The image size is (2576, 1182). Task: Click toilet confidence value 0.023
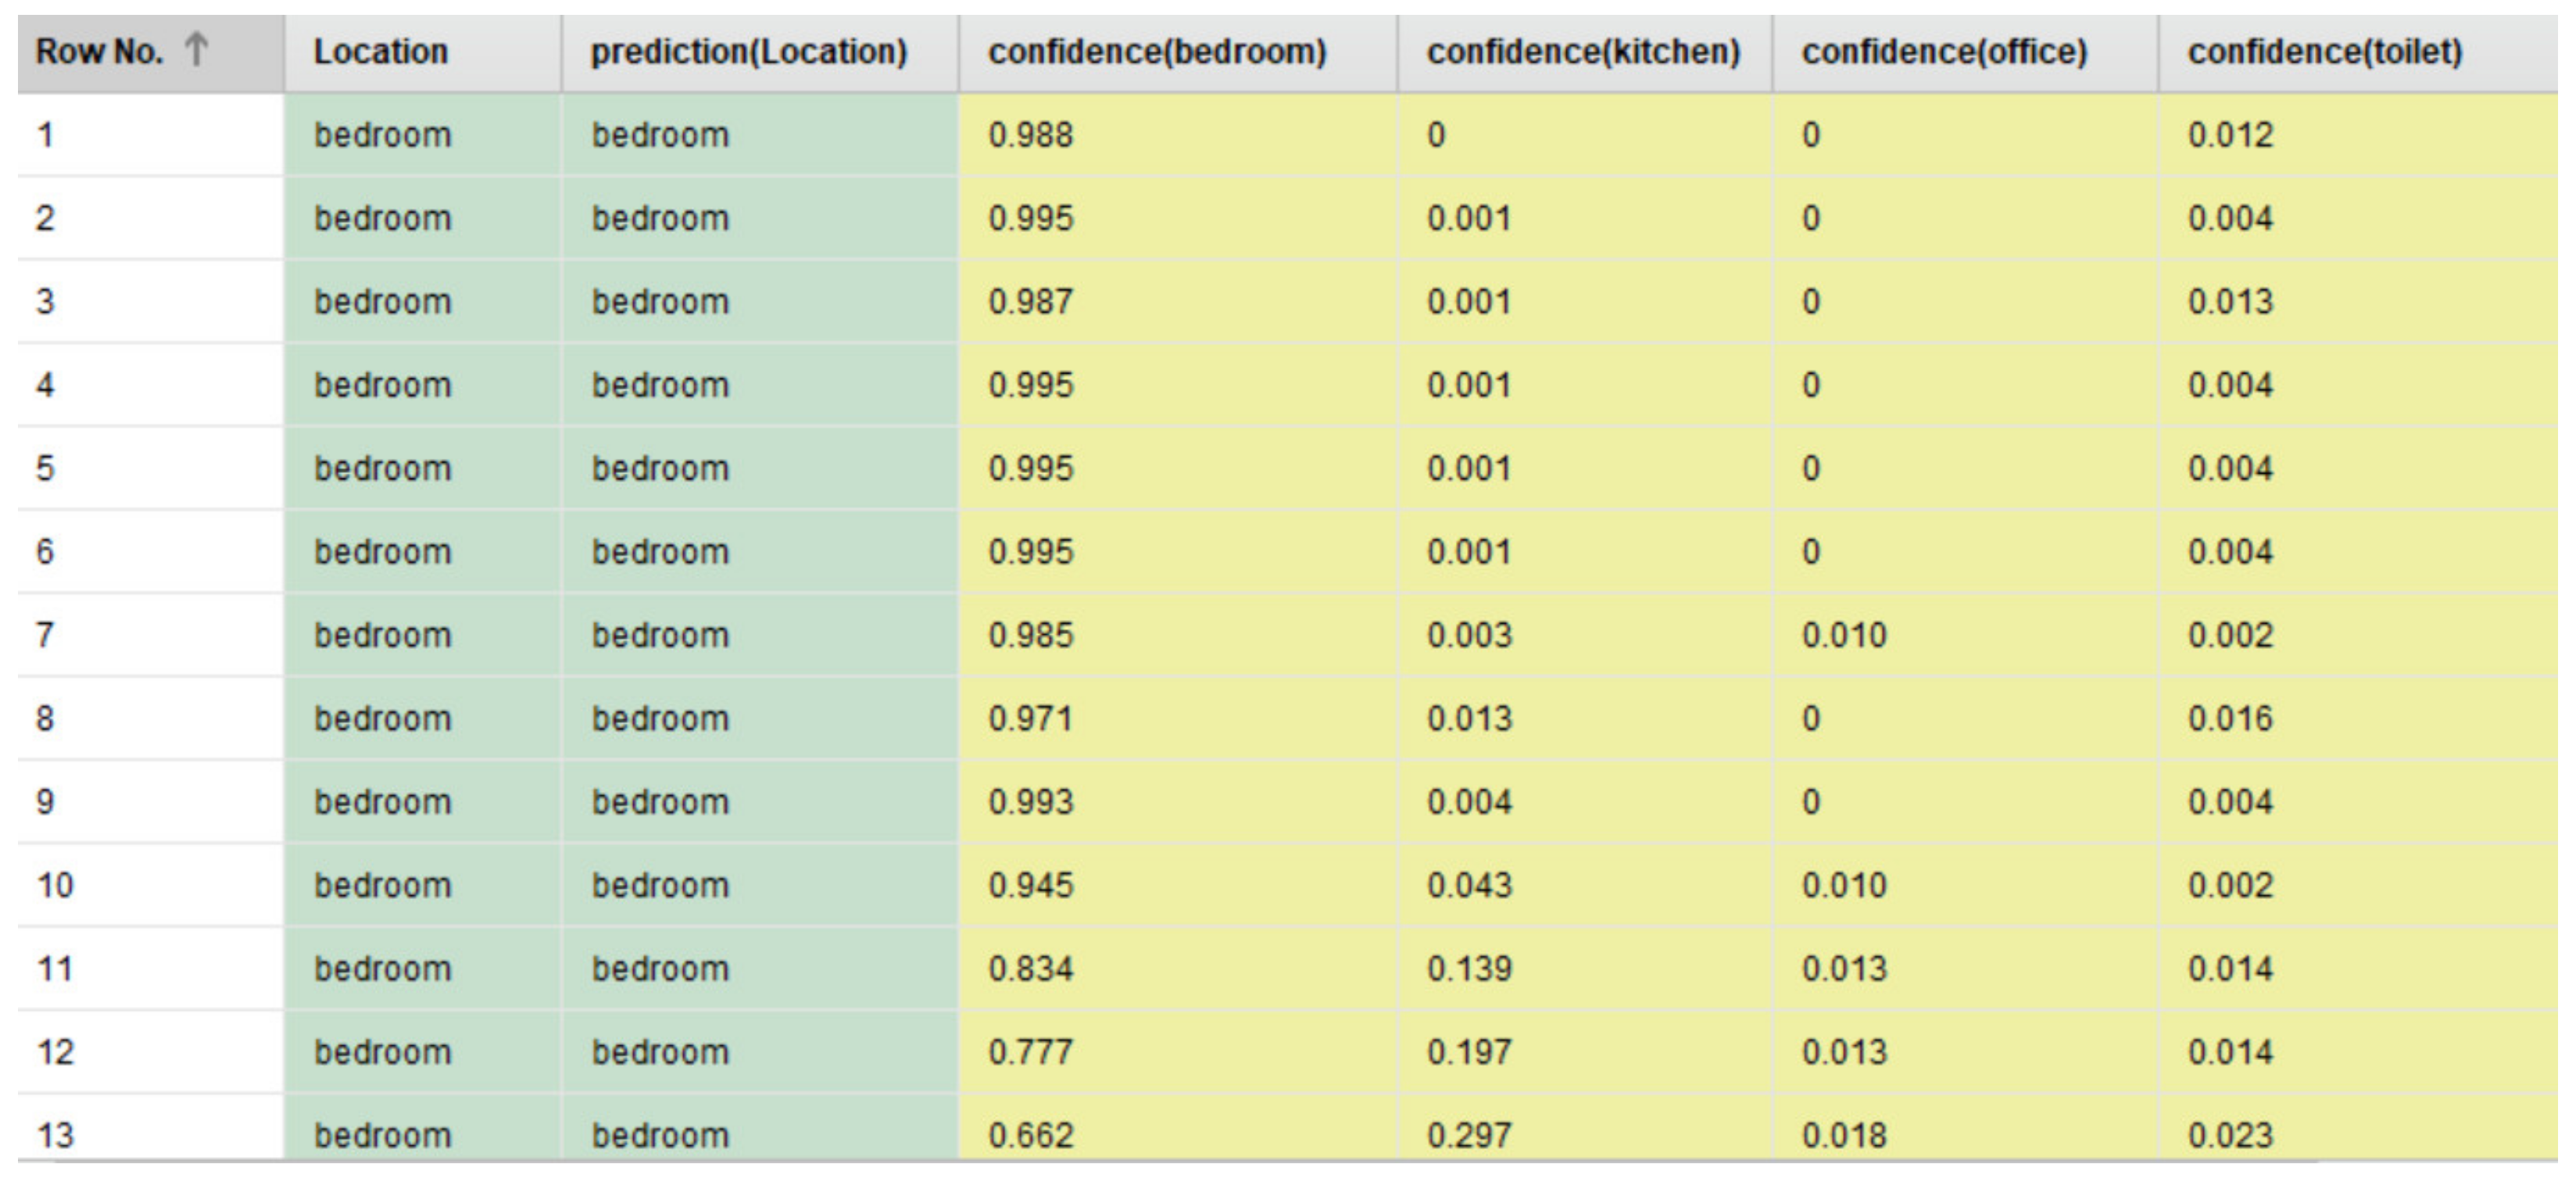(x=2230, y=1135)
